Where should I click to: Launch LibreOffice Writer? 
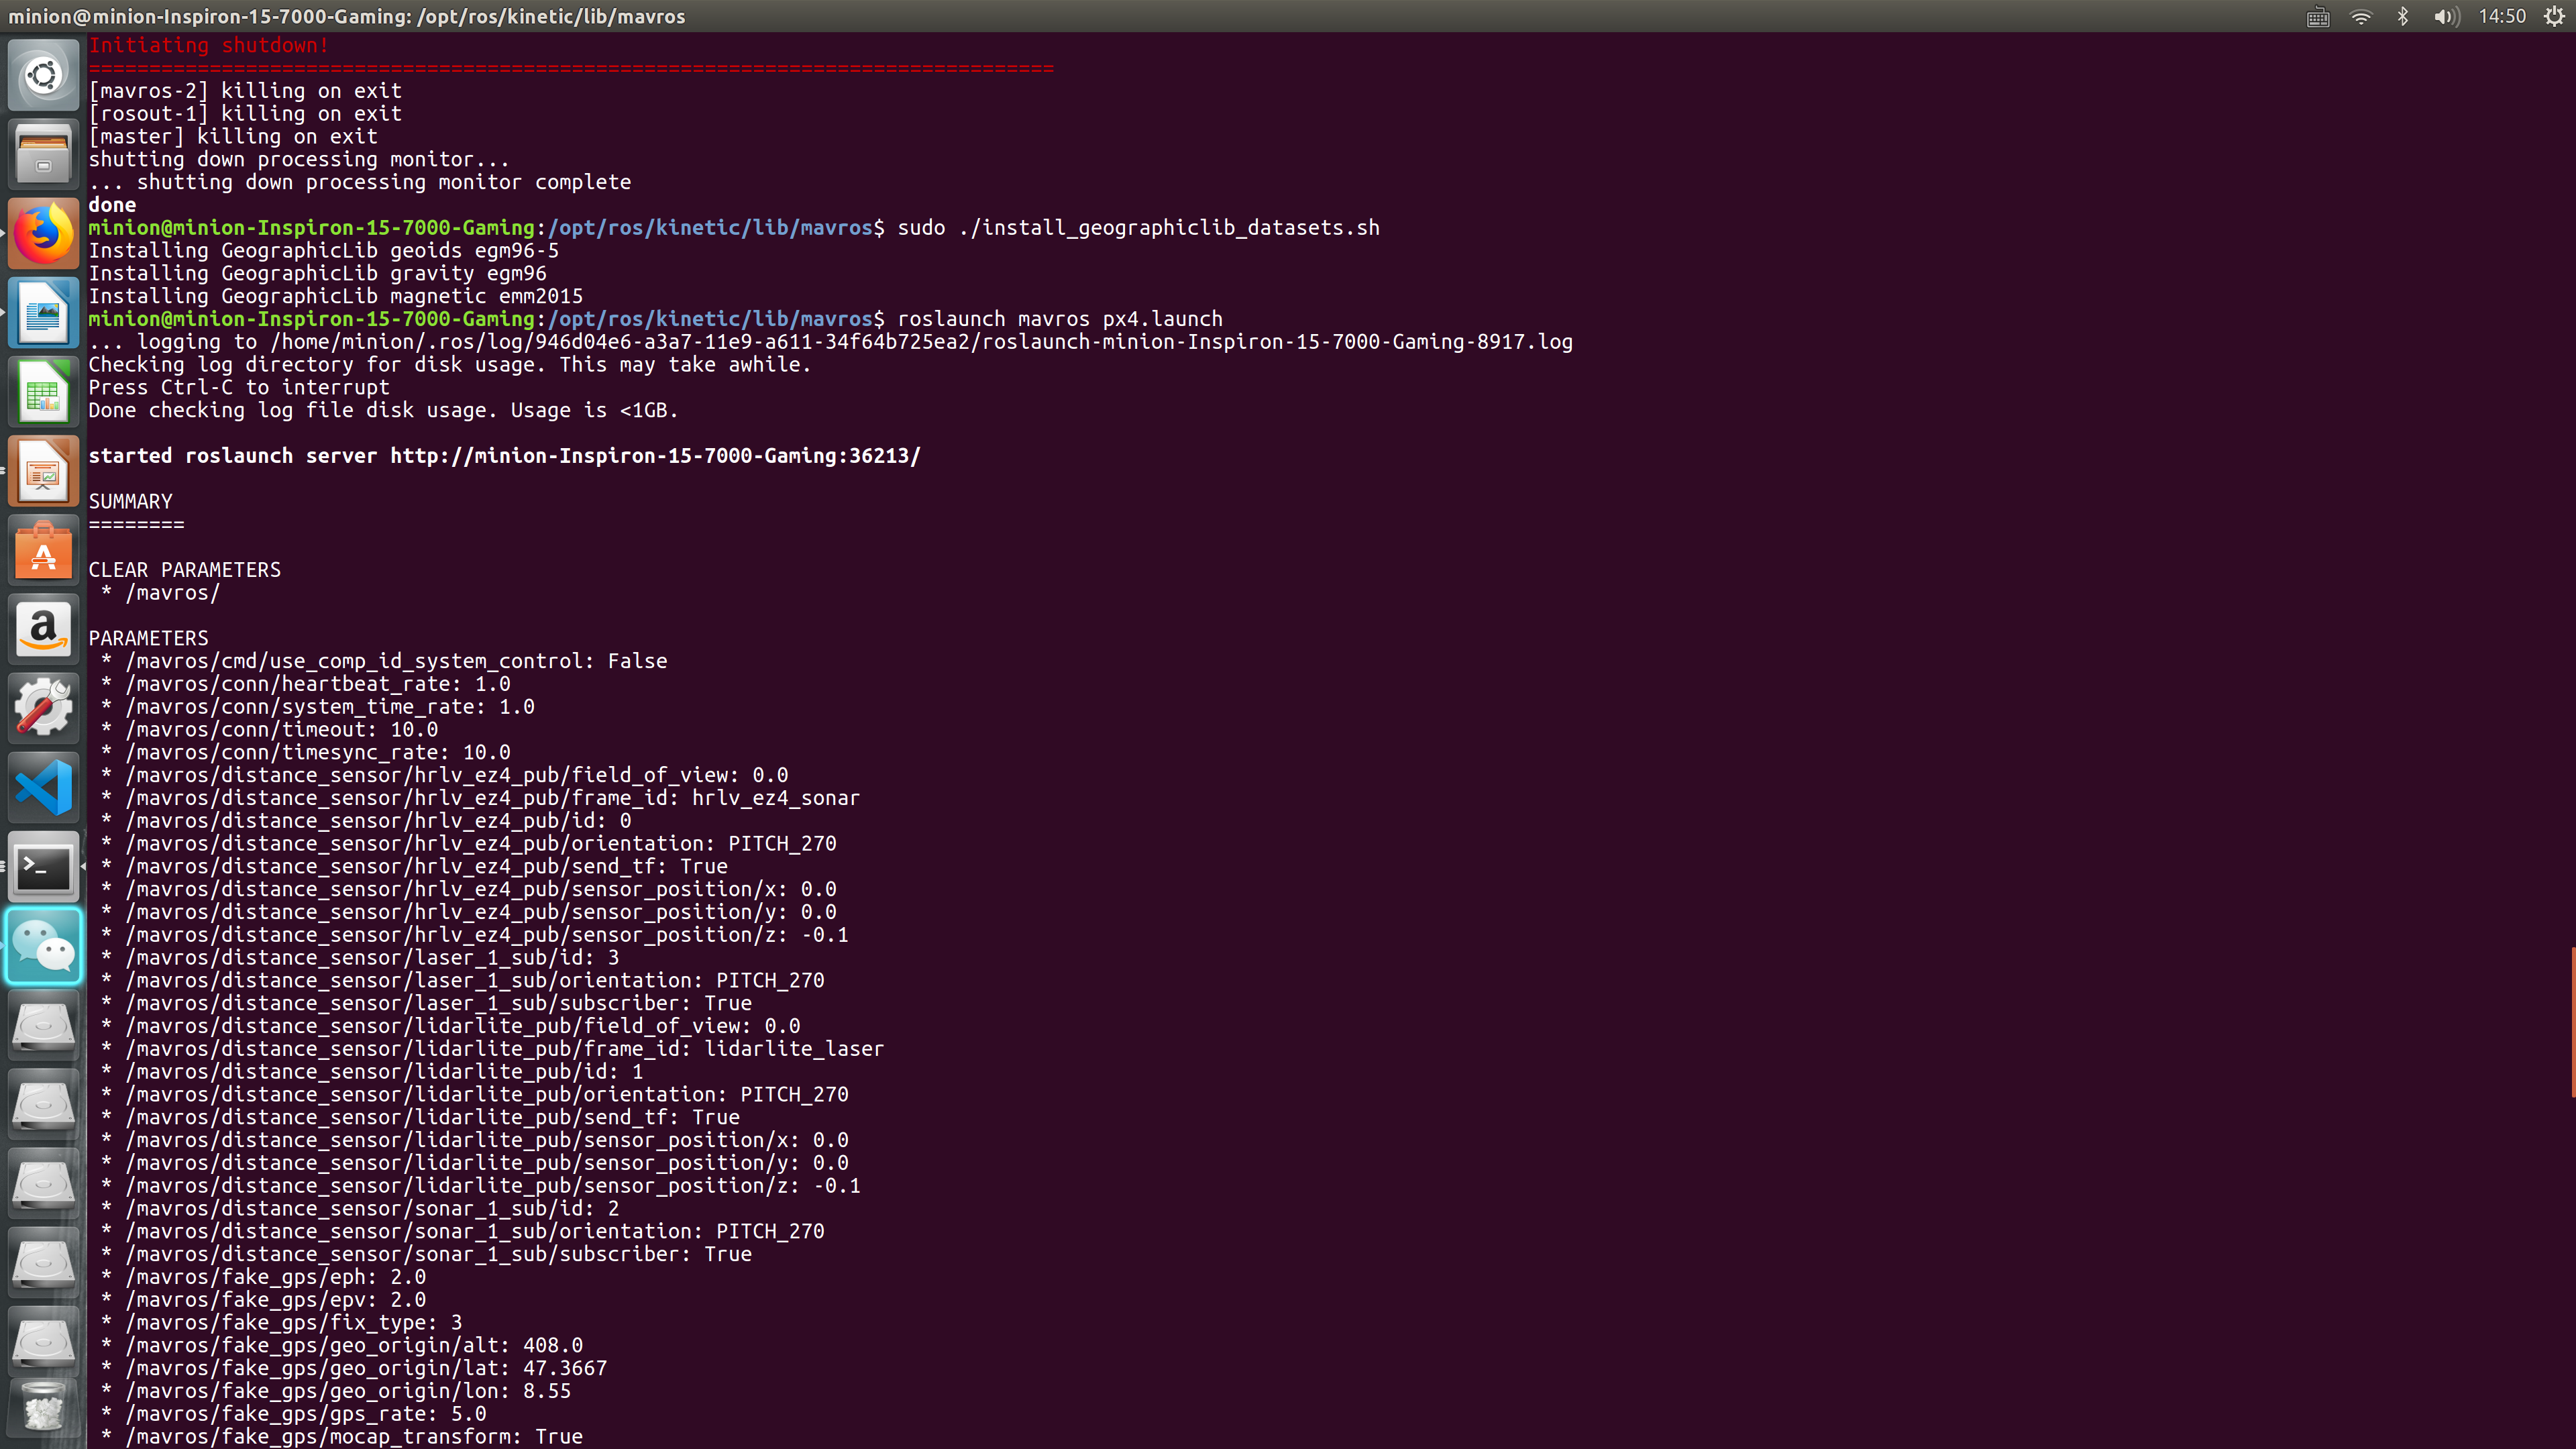(43, 311)
